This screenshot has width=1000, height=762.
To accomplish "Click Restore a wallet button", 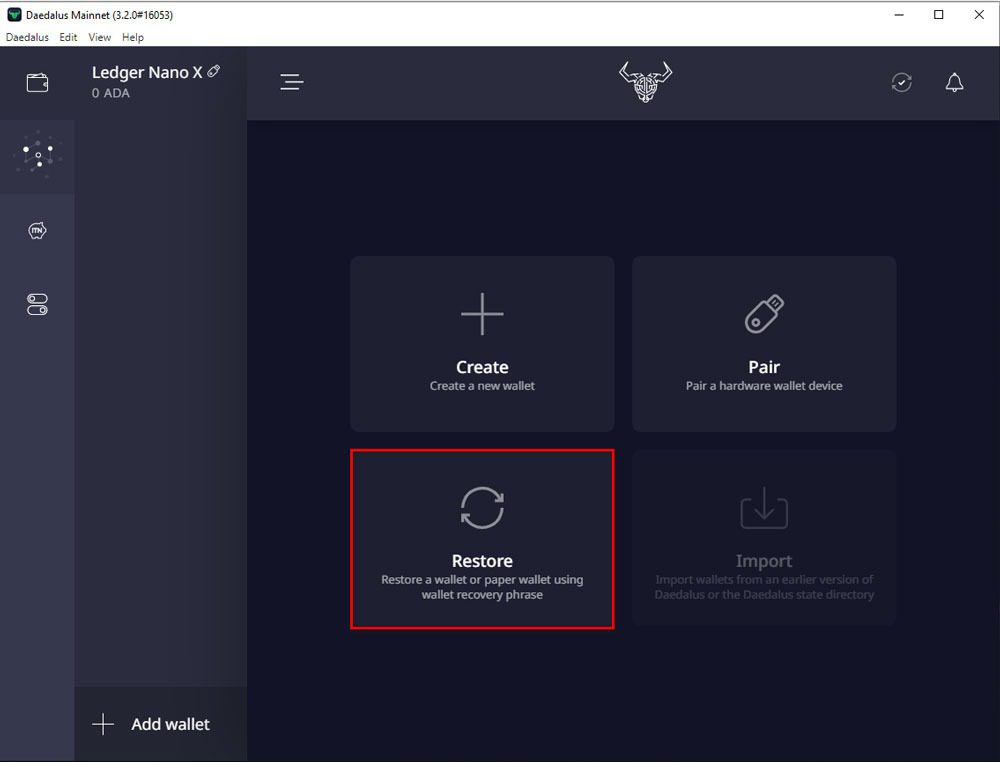I will (x=482, y=539).
